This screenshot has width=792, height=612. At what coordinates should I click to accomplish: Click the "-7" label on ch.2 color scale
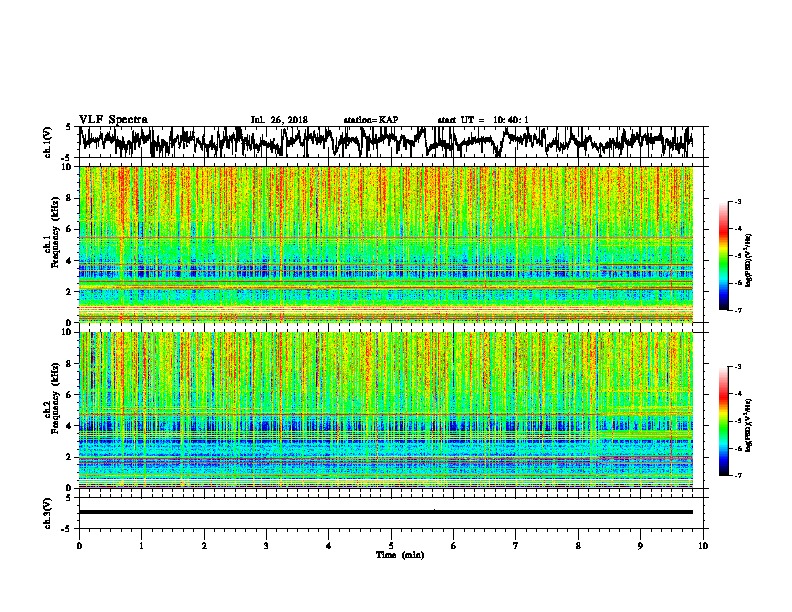point(738,475)
